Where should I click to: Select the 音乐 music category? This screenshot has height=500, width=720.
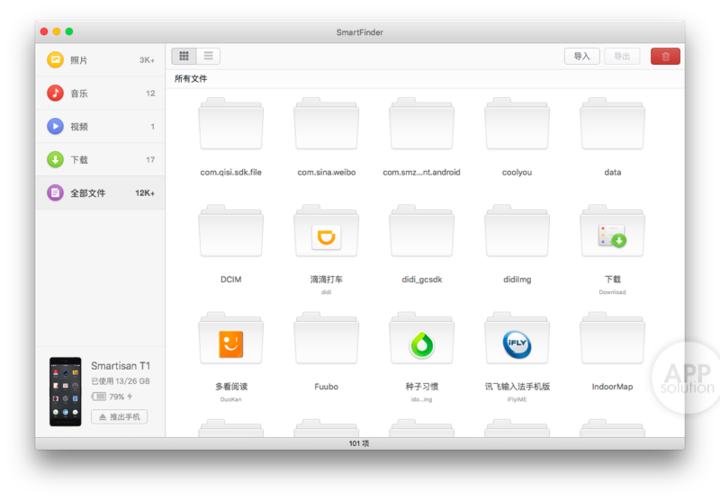point(100,93)
